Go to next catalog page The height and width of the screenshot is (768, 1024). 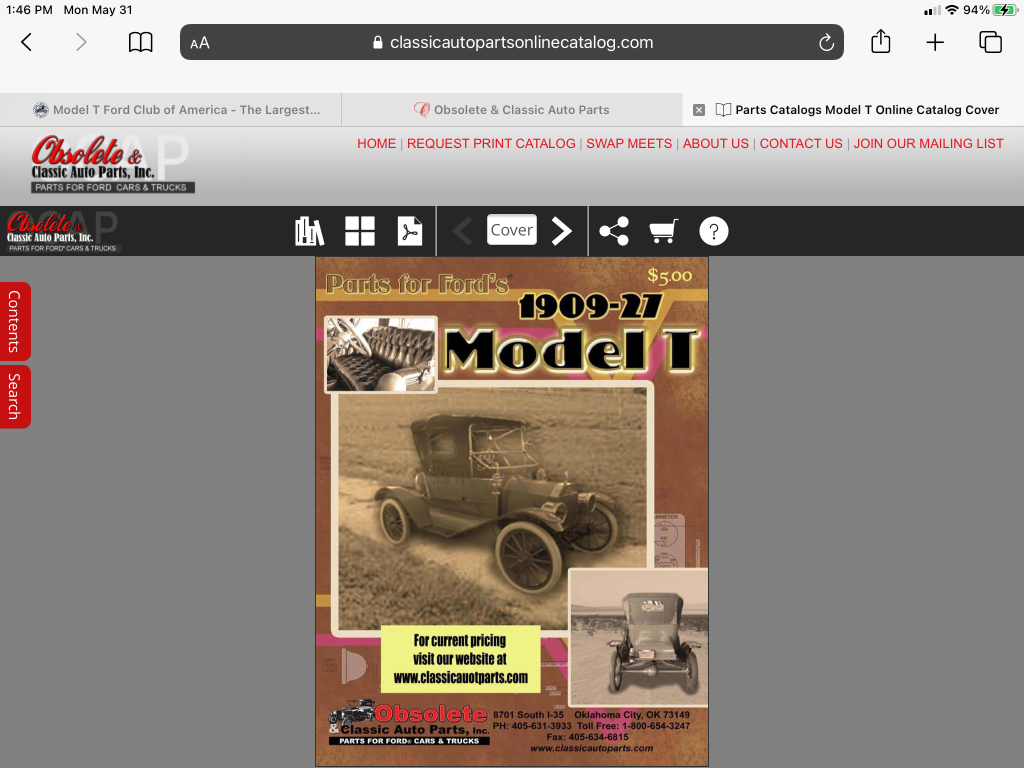click(x=562, y=231)
